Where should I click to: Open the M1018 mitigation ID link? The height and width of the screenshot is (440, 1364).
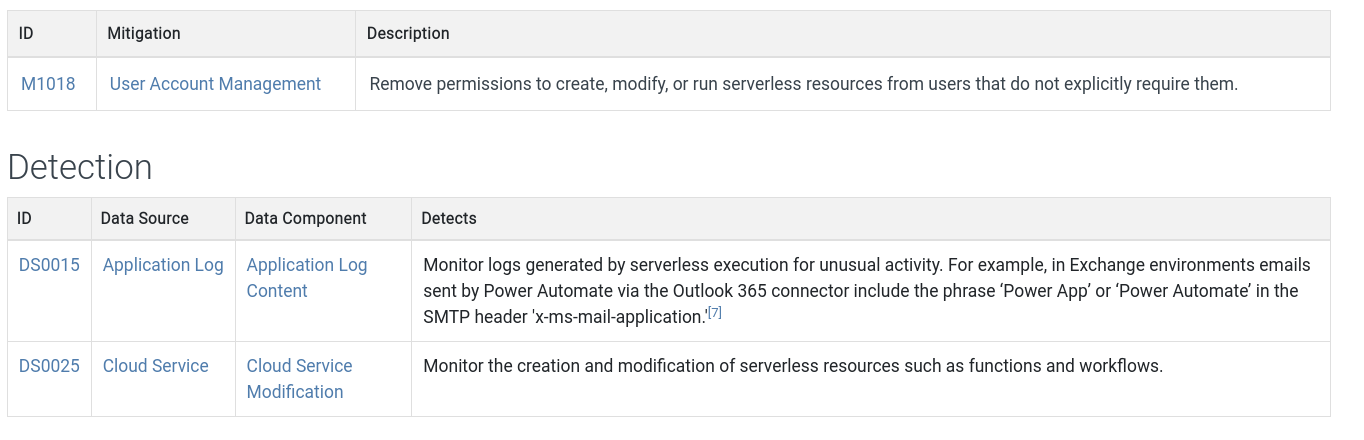pyautogui.click(x=48, y=84)
